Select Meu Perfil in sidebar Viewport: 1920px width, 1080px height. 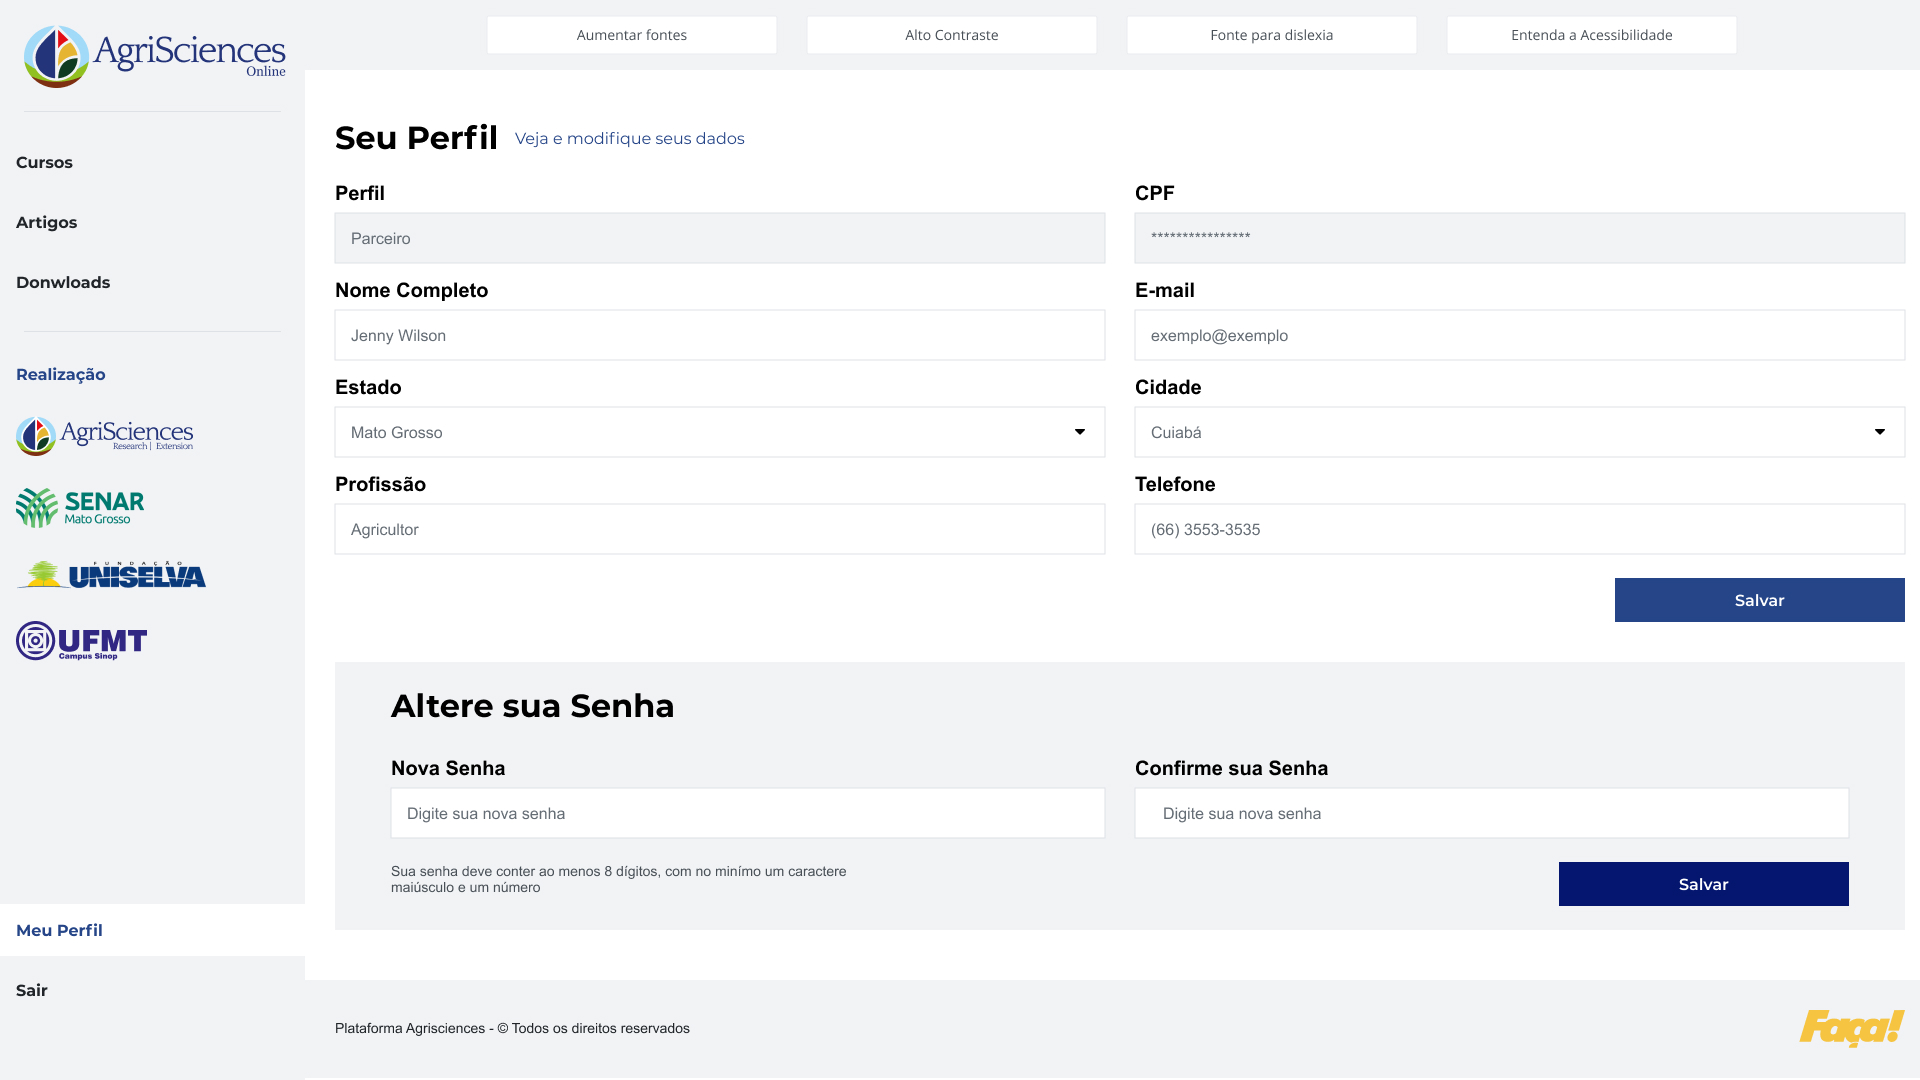(x=60, y=930)
